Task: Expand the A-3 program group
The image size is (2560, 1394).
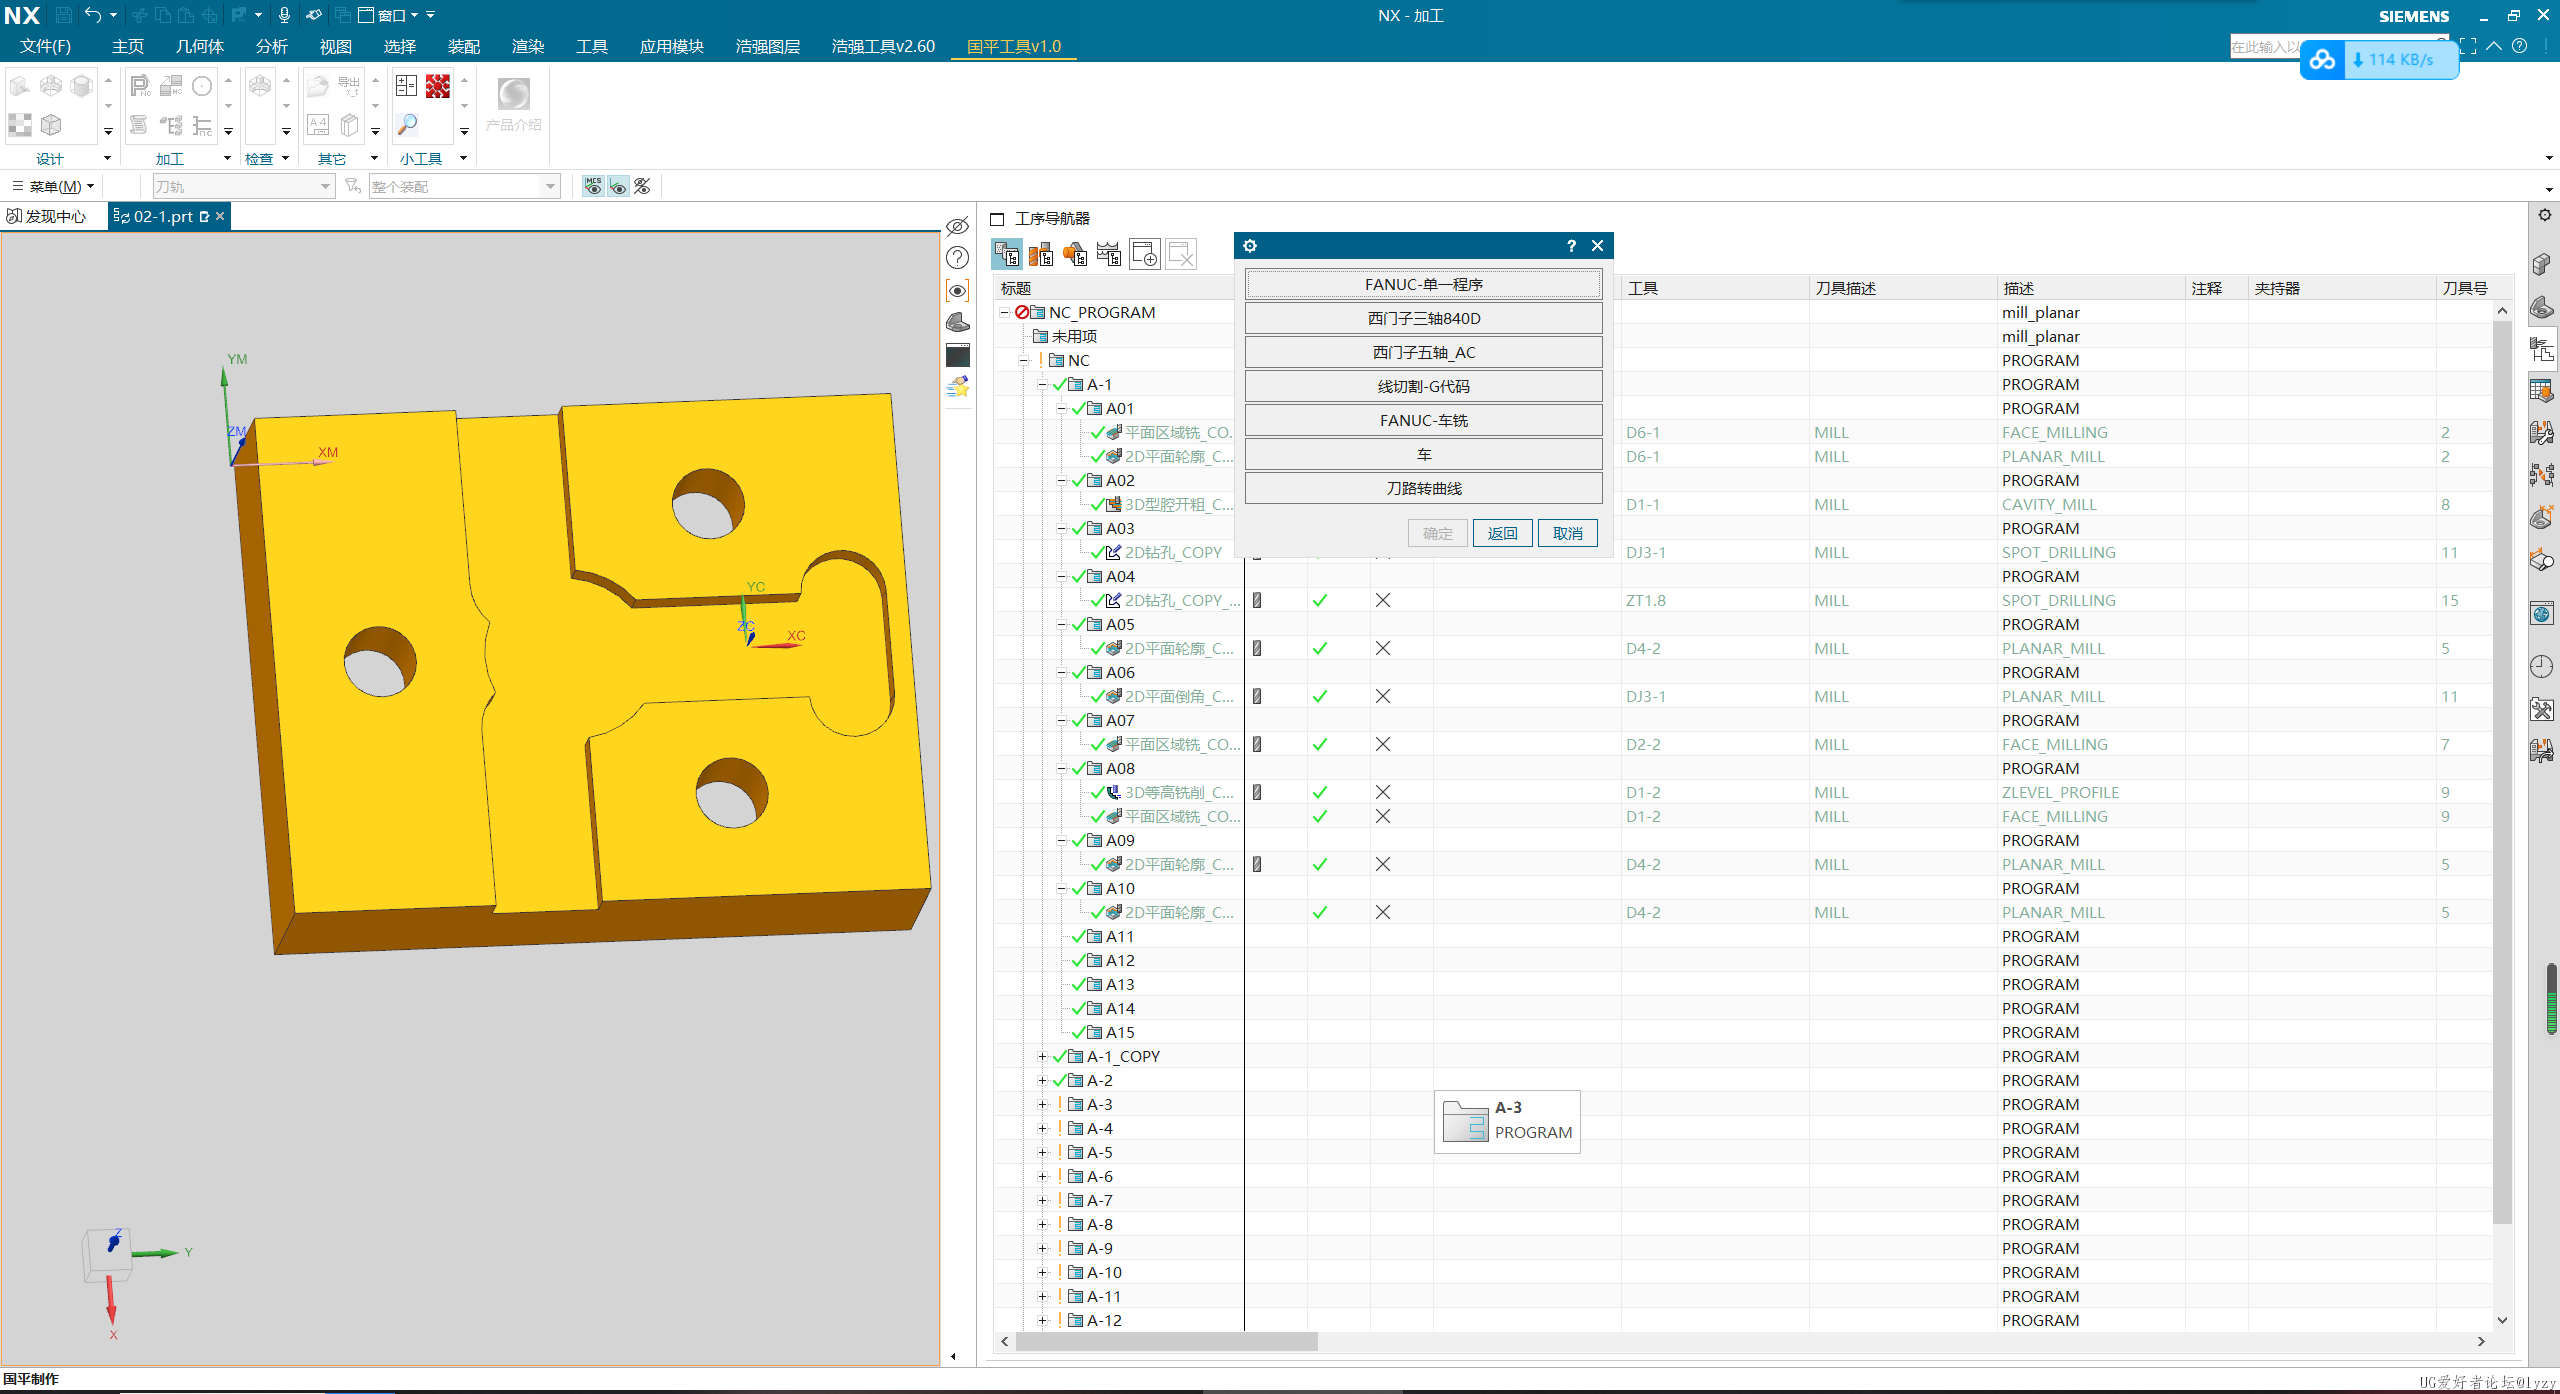Action: click(1042, 1105)
